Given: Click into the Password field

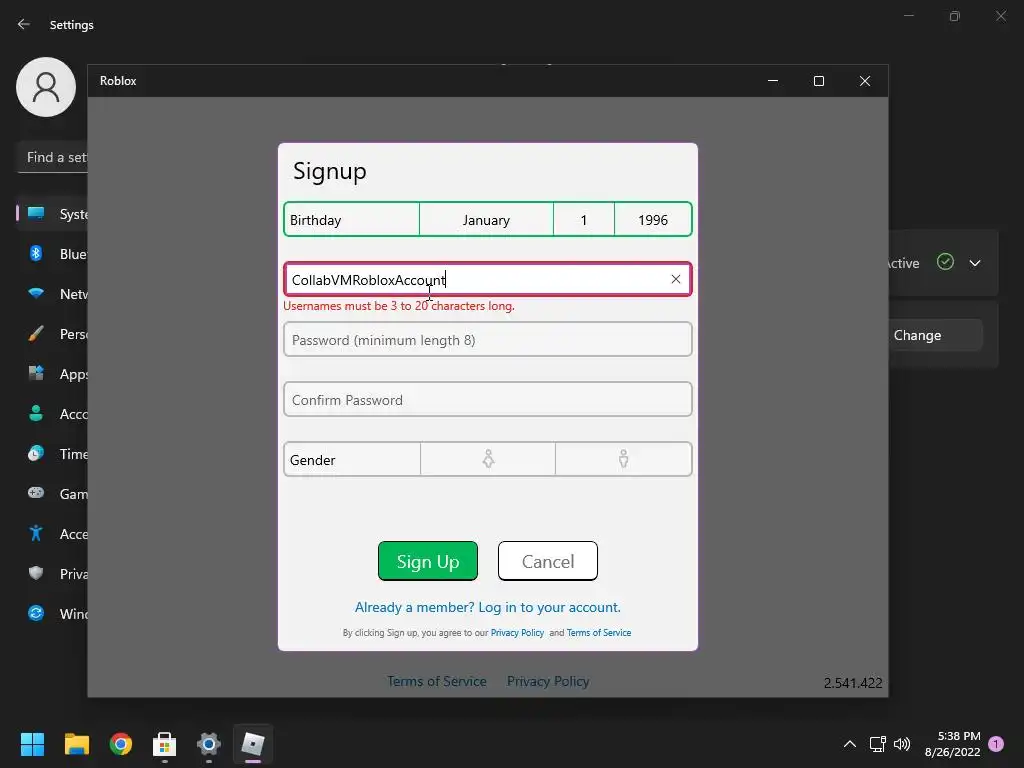Looking at the screenshot, I should [x=488, y=340].
